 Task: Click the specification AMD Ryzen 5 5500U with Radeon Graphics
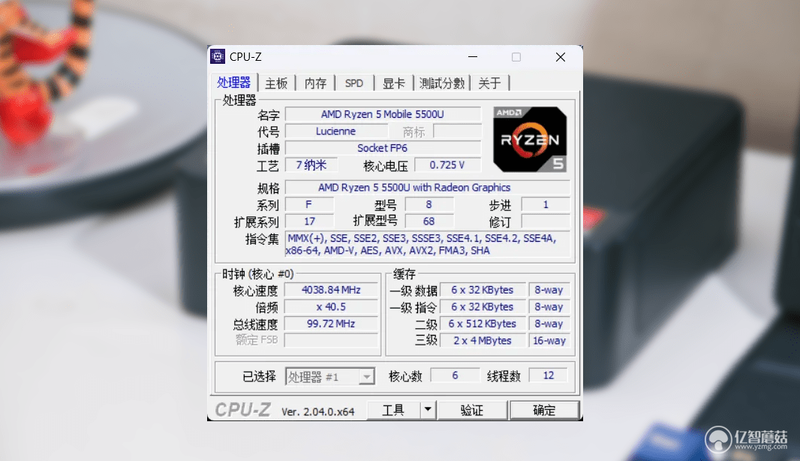coord(427,187)
